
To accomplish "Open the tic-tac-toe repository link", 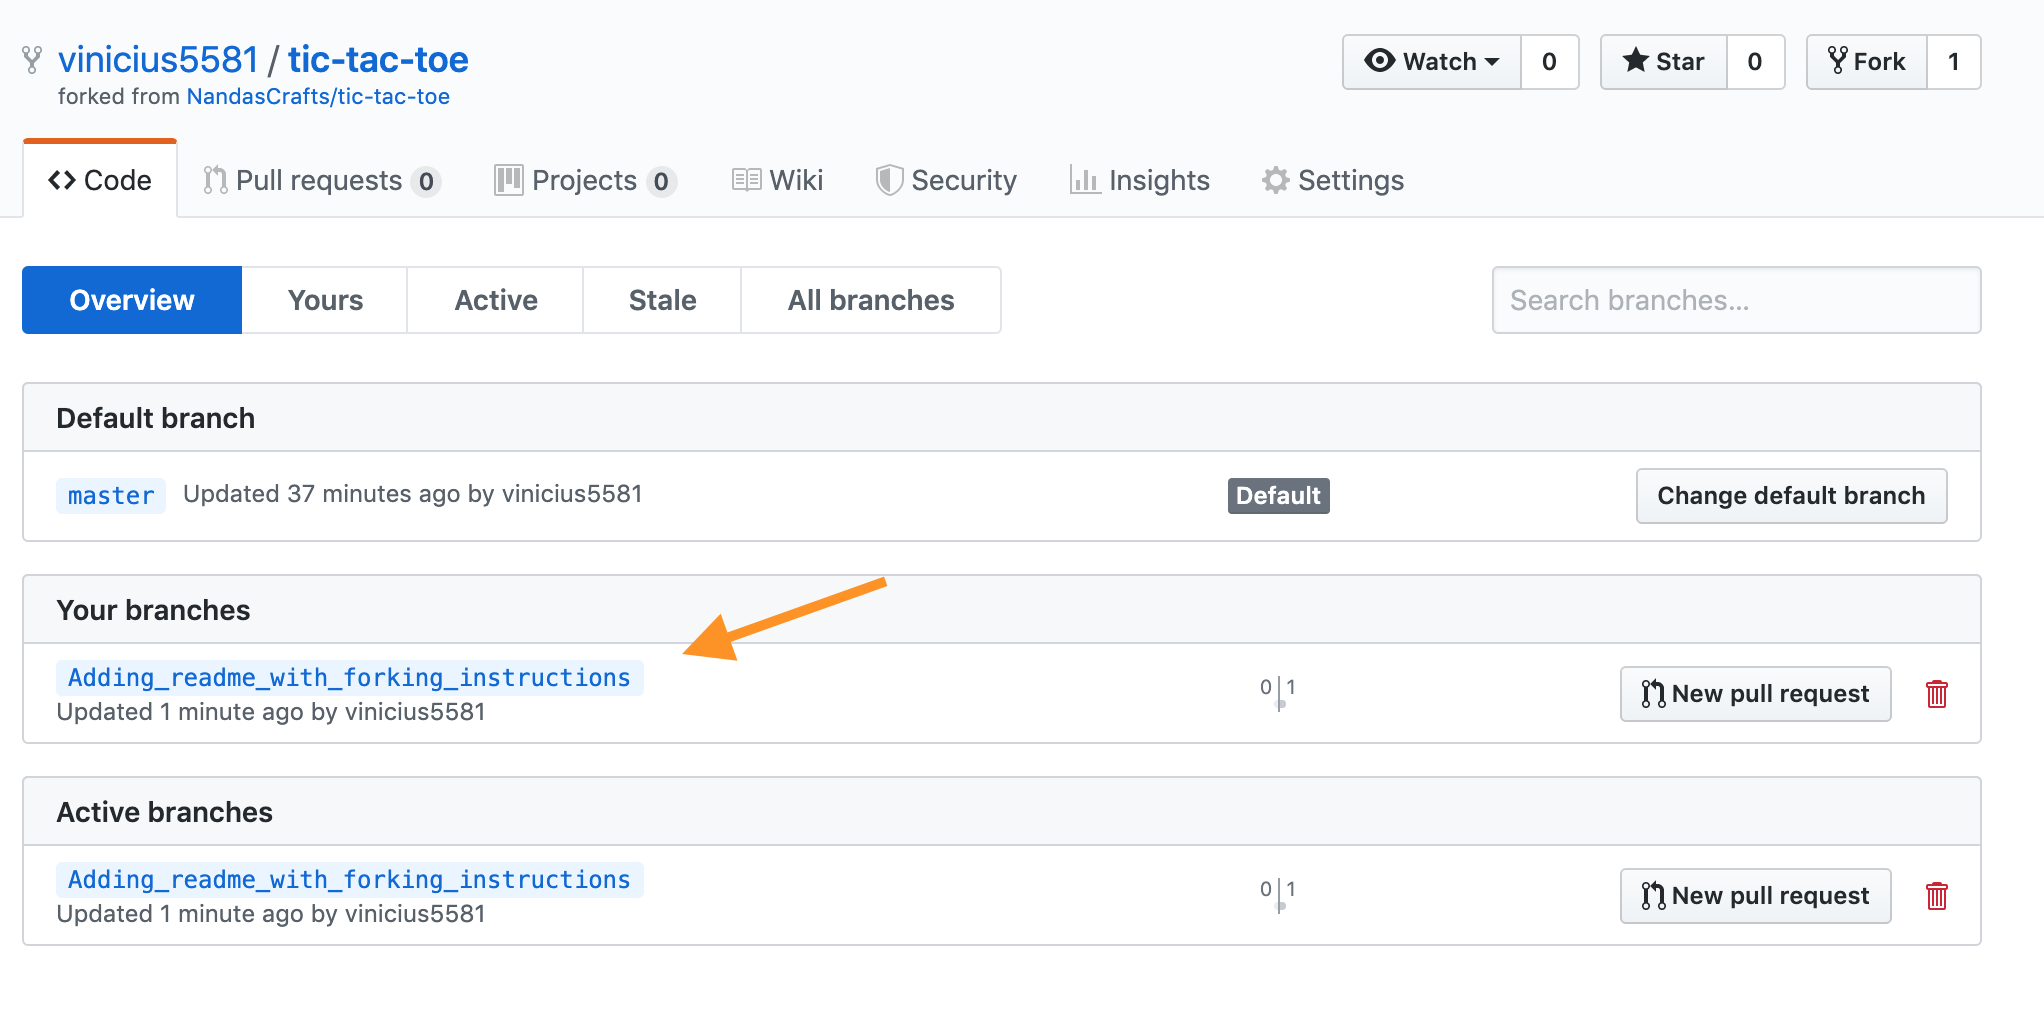I will [378, 60].
